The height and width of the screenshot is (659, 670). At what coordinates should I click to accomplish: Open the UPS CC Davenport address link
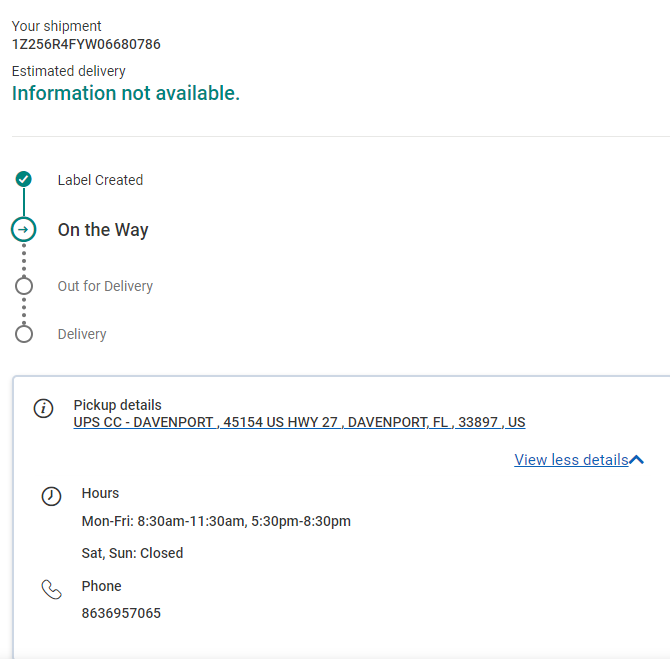tap(299, 423)
